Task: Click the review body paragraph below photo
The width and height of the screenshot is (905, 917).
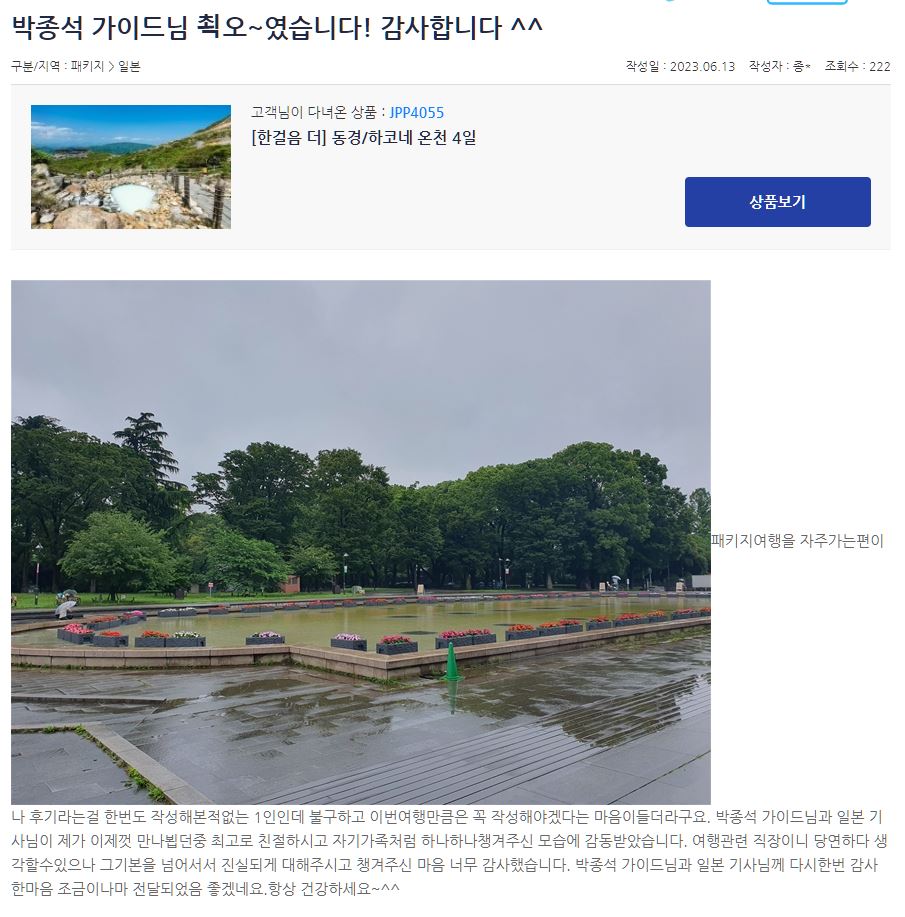Action: coord(449,853)
